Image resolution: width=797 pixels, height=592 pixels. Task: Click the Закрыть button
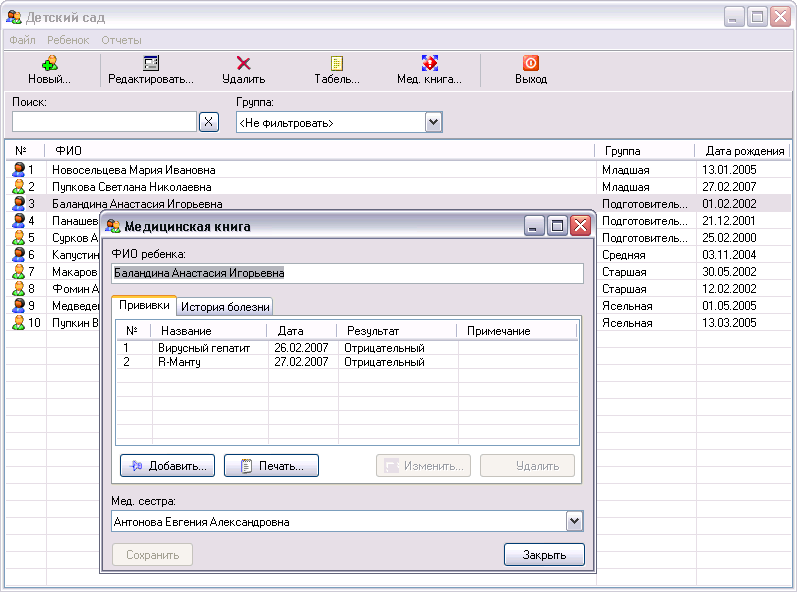tap(544, 554)
